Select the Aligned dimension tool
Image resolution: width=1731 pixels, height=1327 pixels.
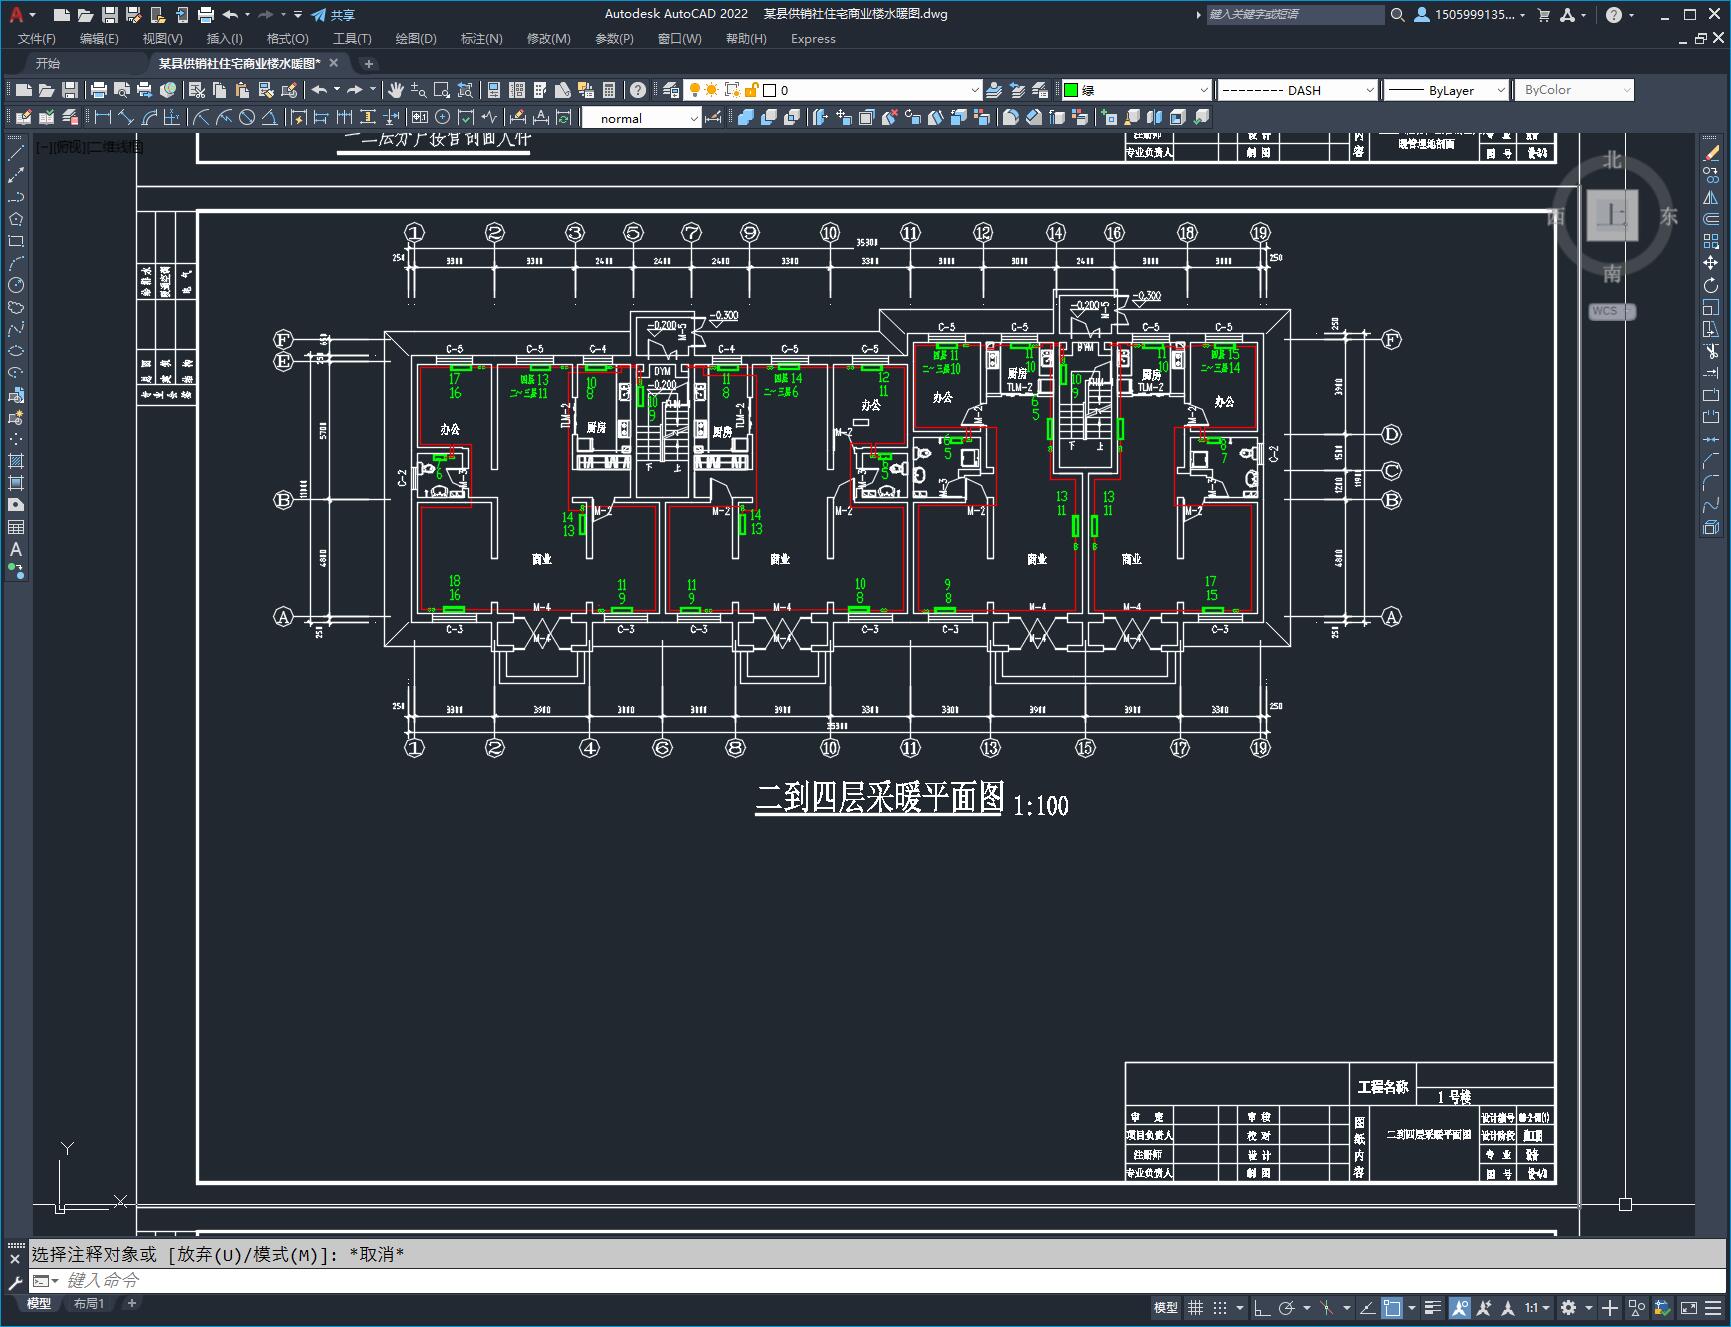pyautogui.click(x=125, y=118)
